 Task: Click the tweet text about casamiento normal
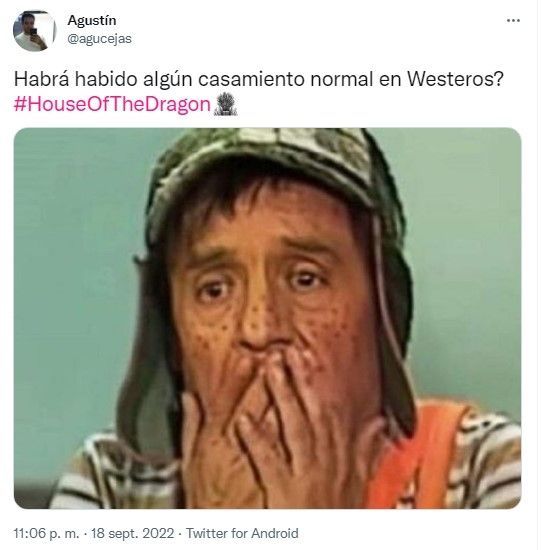[x=259, y=79]
